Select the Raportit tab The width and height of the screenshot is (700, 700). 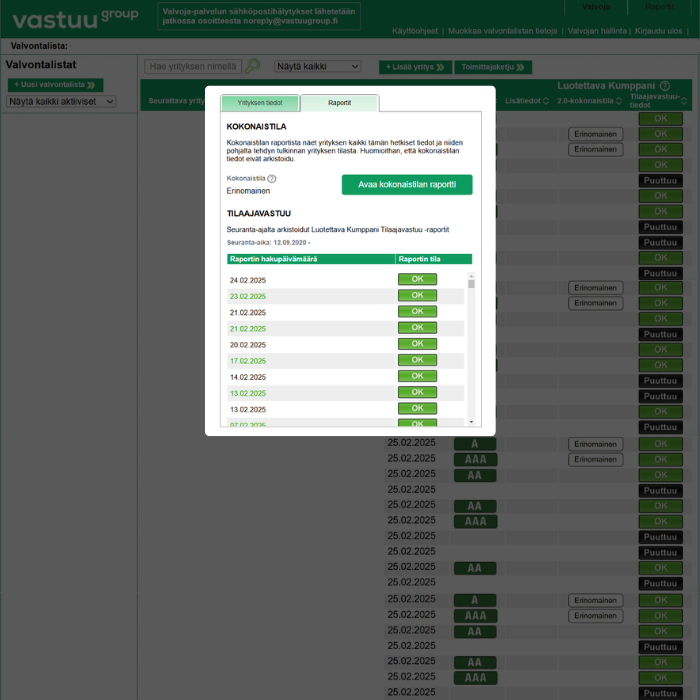pos(339,103)
